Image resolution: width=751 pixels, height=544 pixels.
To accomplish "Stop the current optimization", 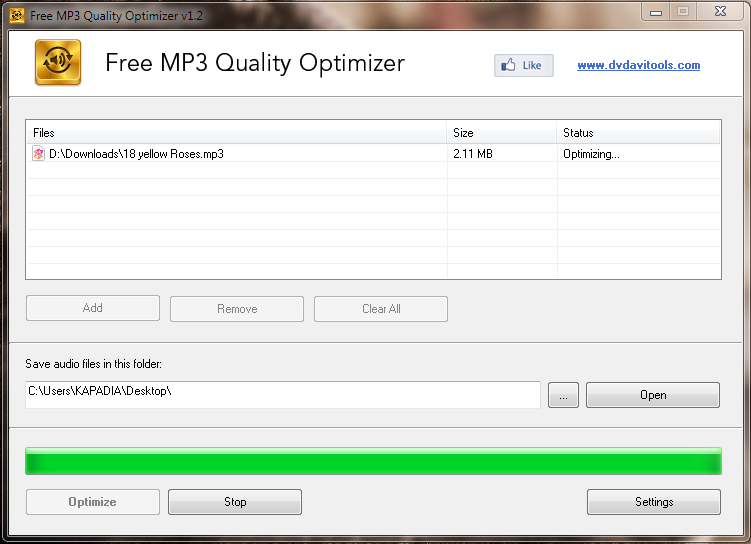I will (x=235, y=502).
